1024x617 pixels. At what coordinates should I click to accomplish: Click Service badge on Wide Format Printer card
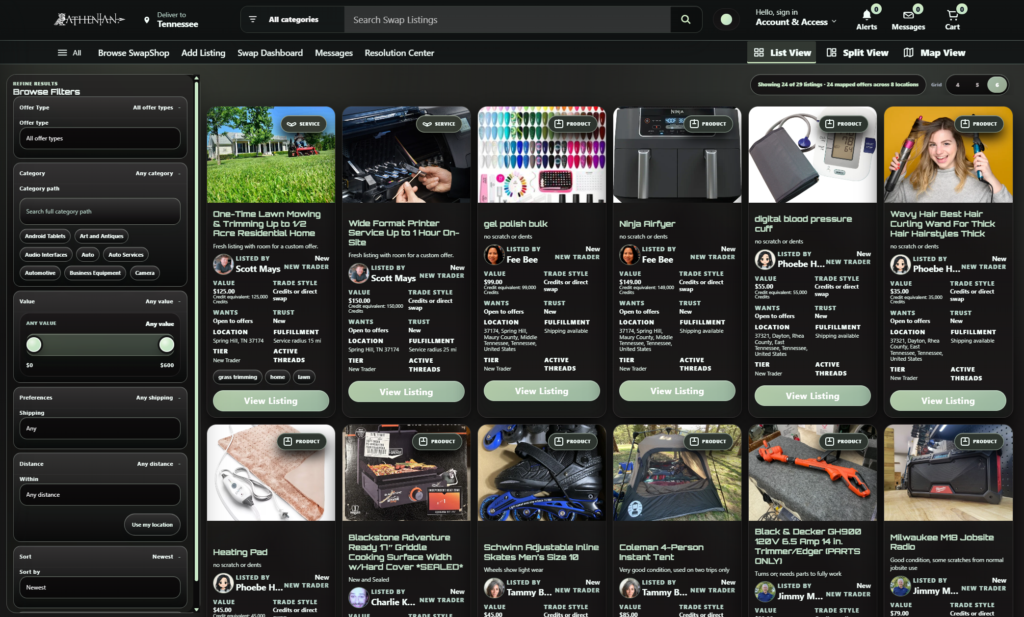[439, 123]
